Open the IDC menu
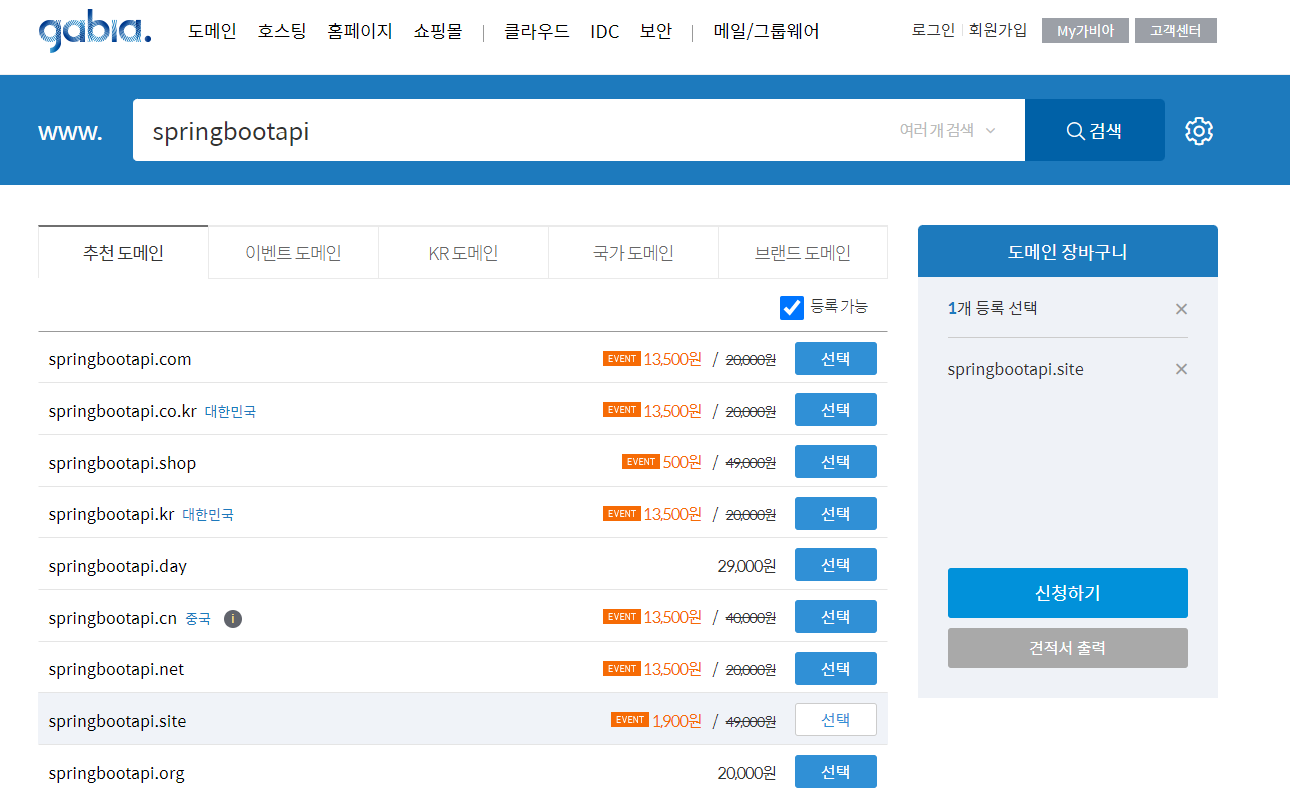Image resolution: width=1290 pixels, height=795 pixels. [x=605, y=31]
